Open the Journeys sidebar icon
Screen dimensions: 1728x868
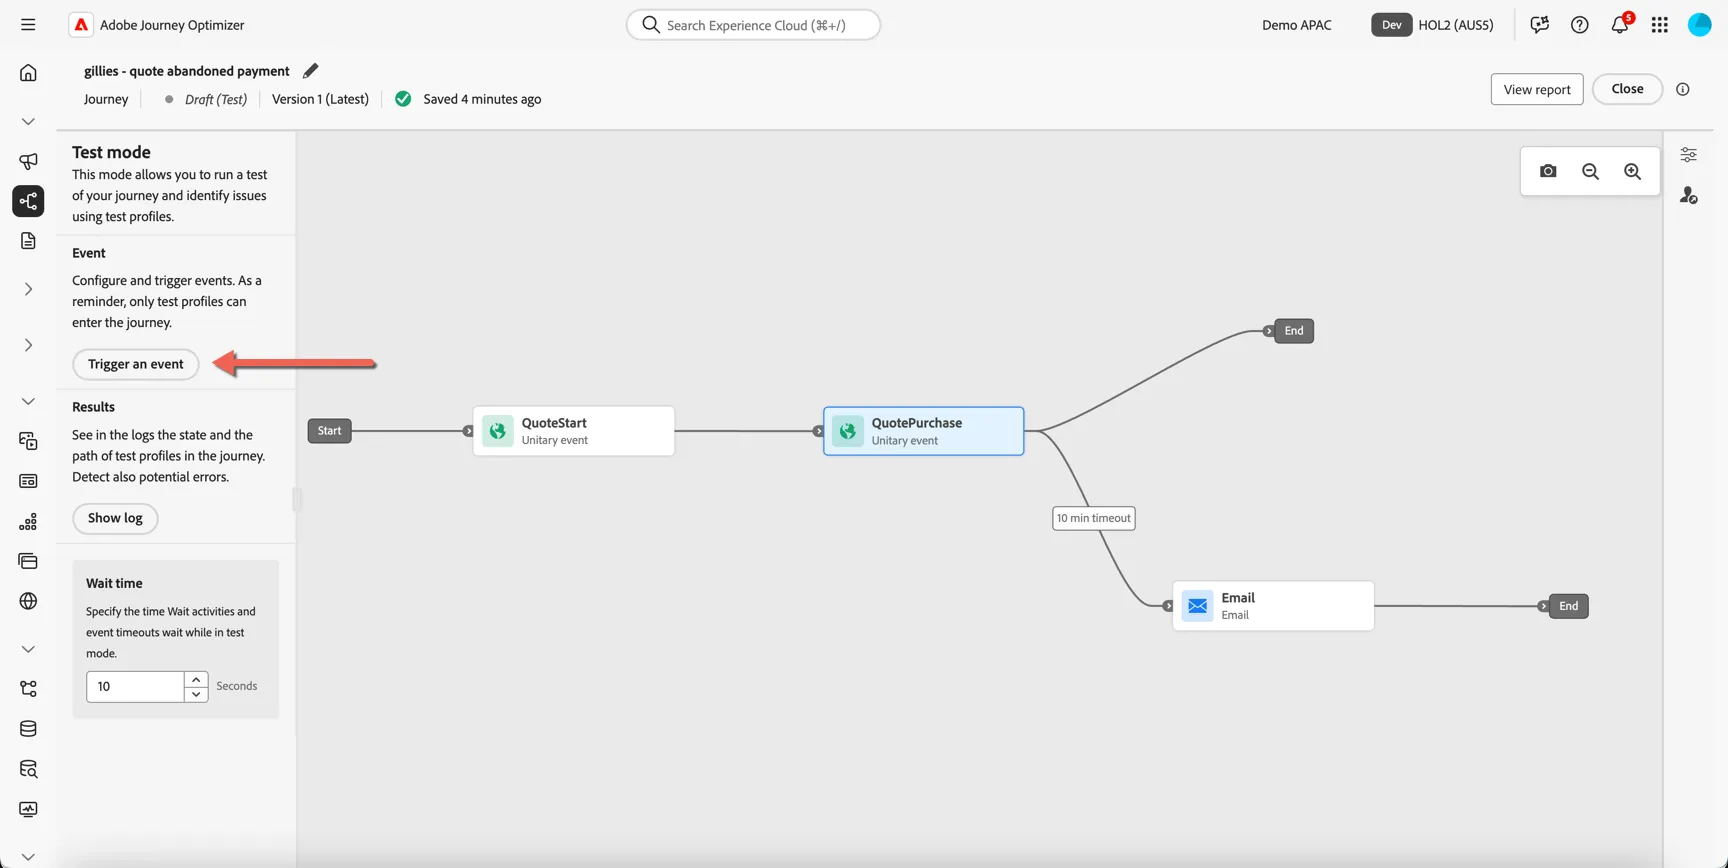(28, 201)
